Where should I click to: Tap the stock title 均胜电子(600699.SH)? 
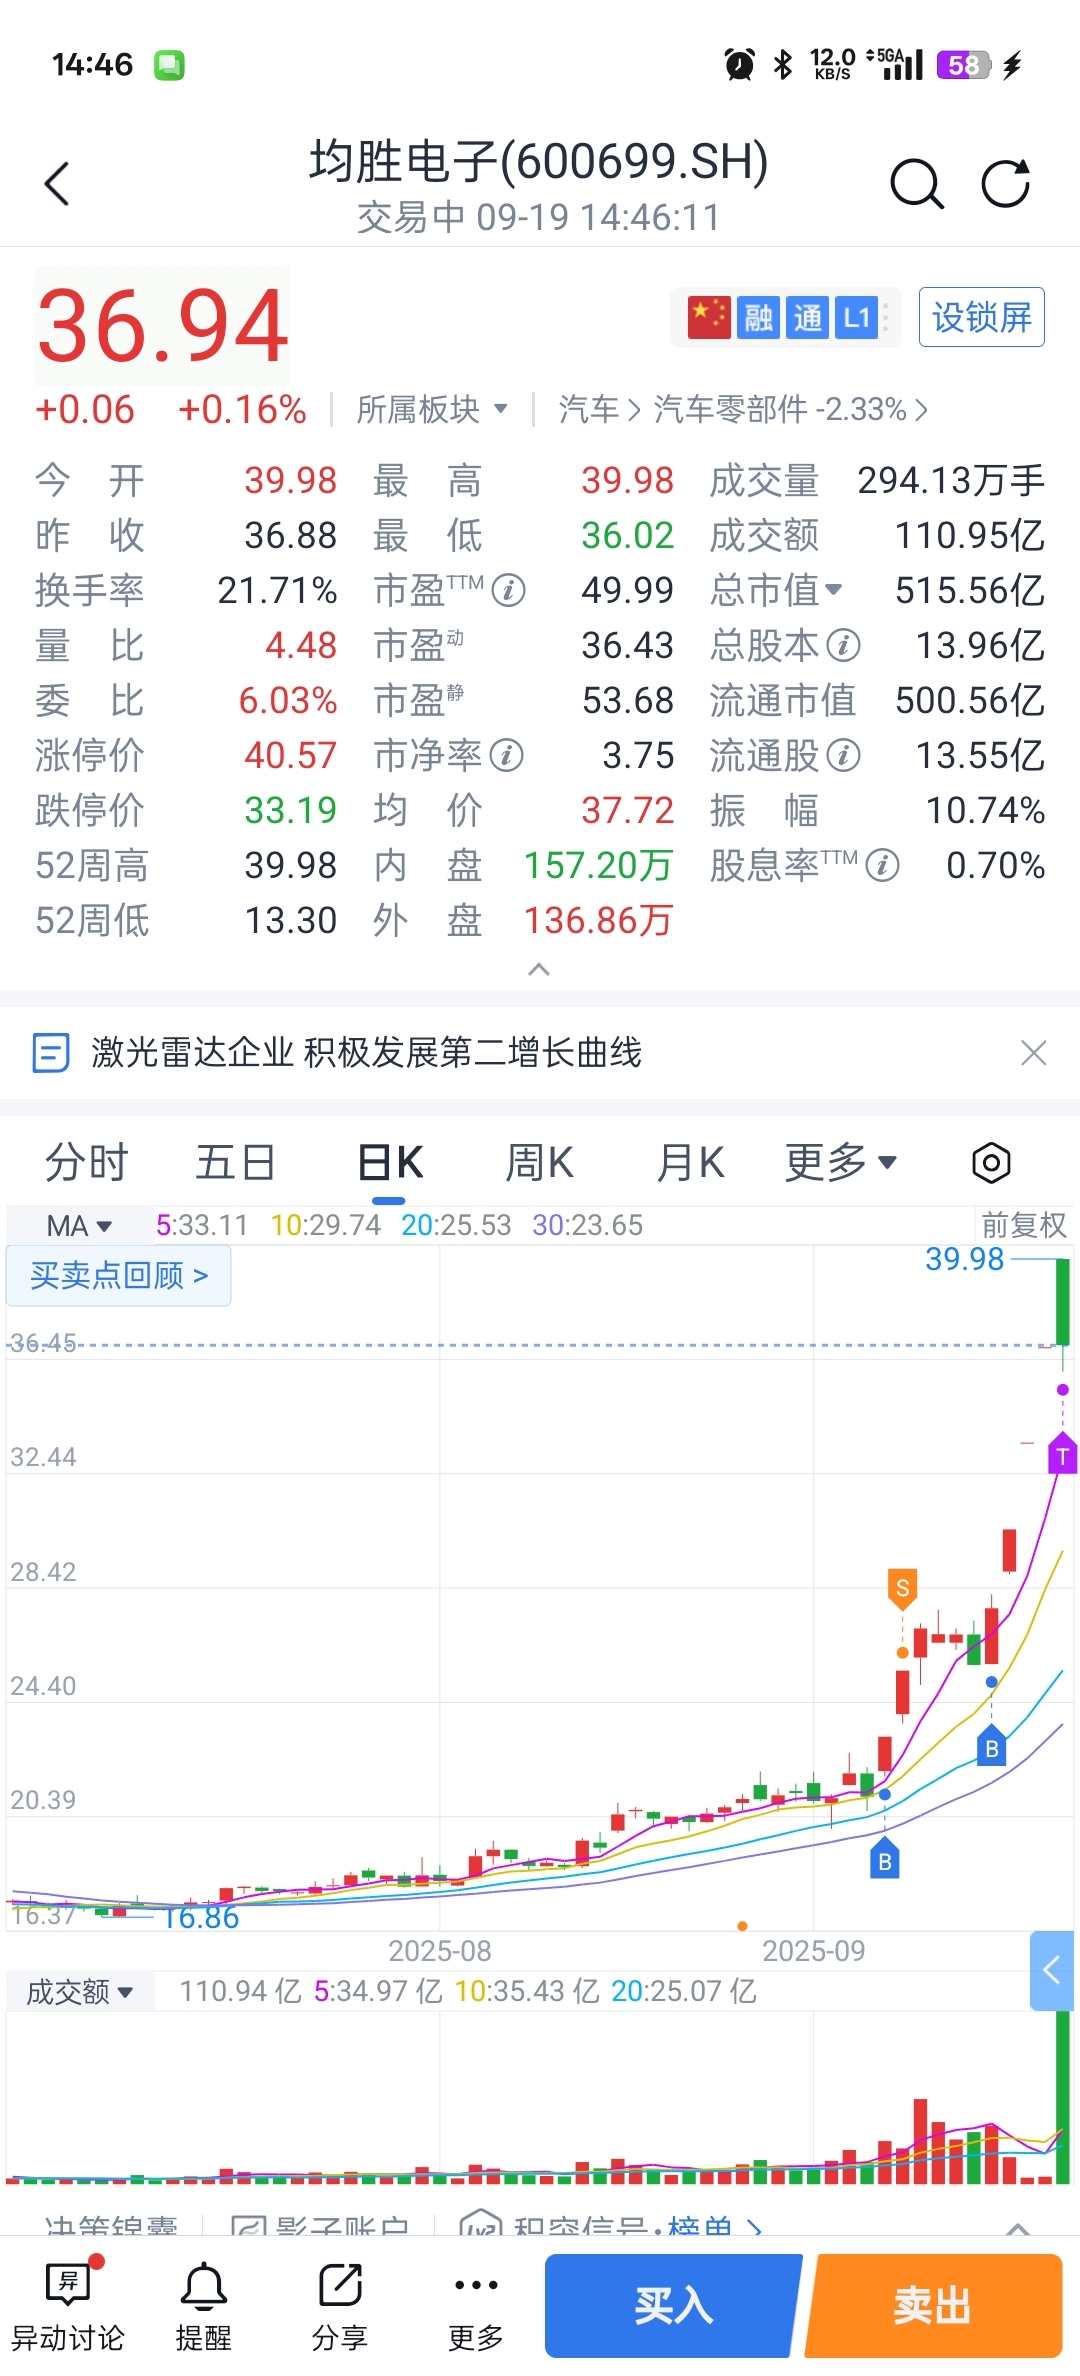pos(539,161)
